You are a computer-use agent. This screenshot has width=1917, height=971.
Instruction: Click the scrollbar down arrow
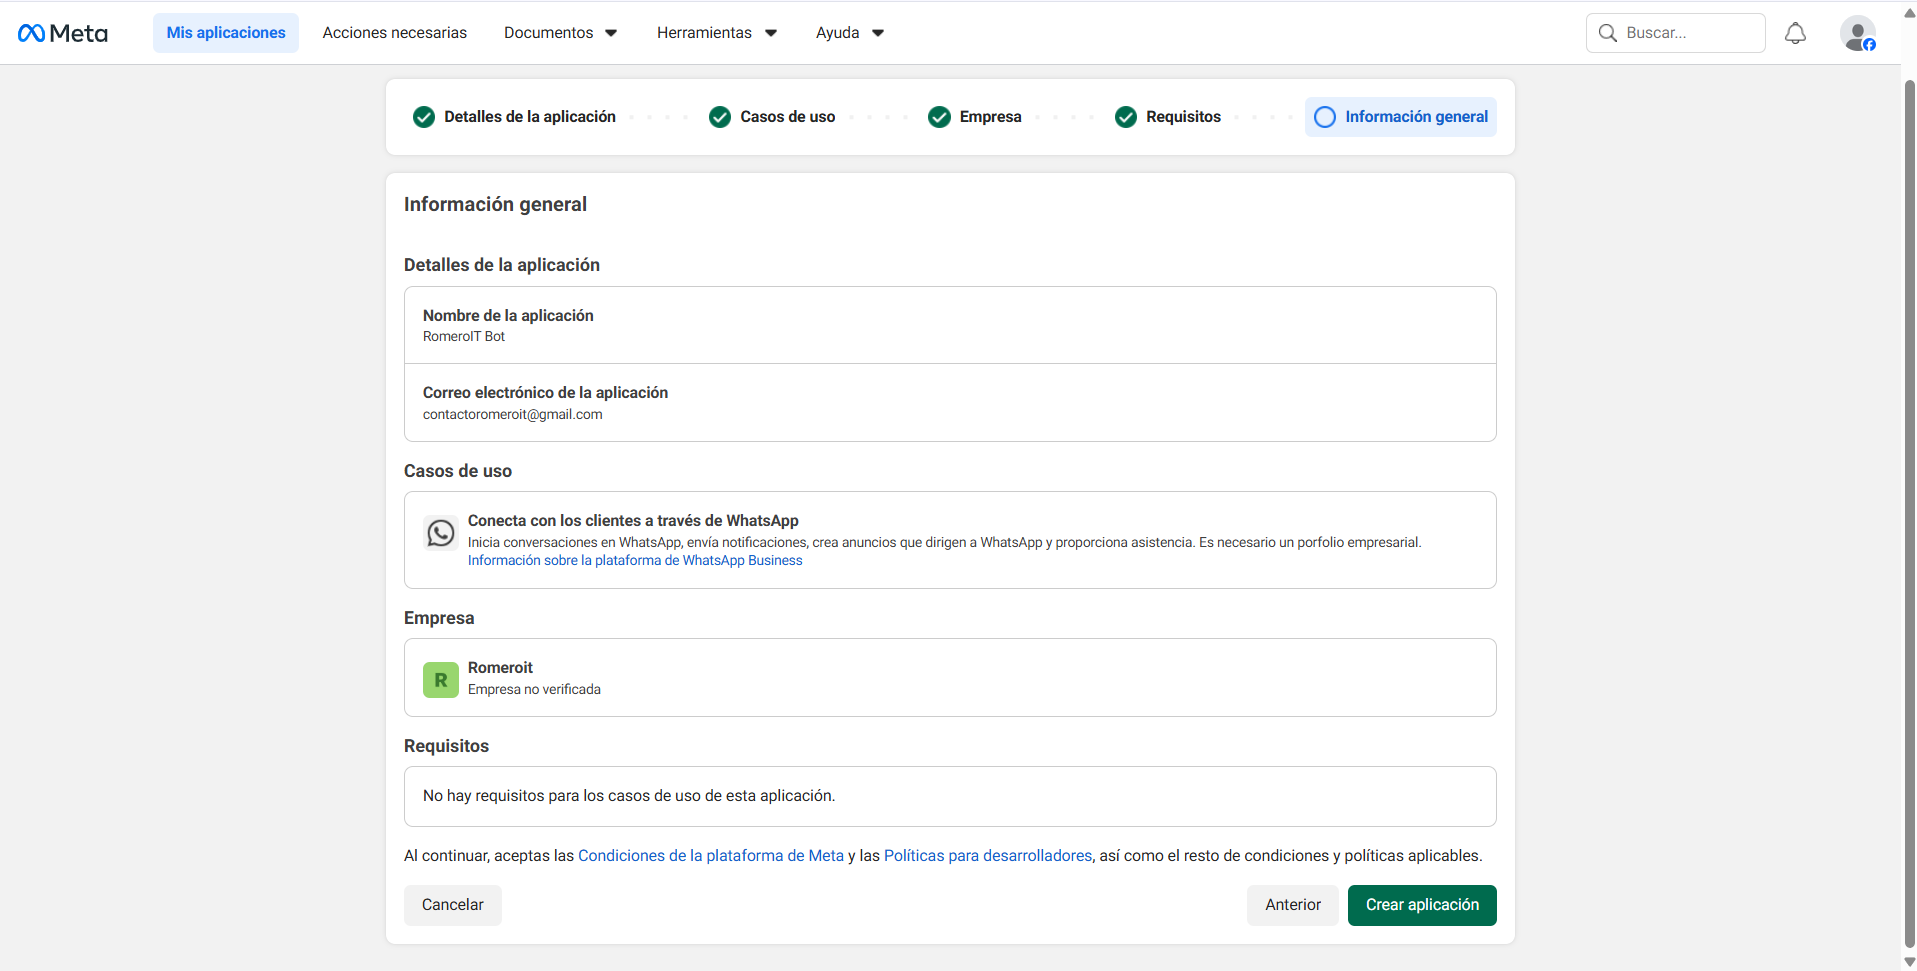point(1909,962)
